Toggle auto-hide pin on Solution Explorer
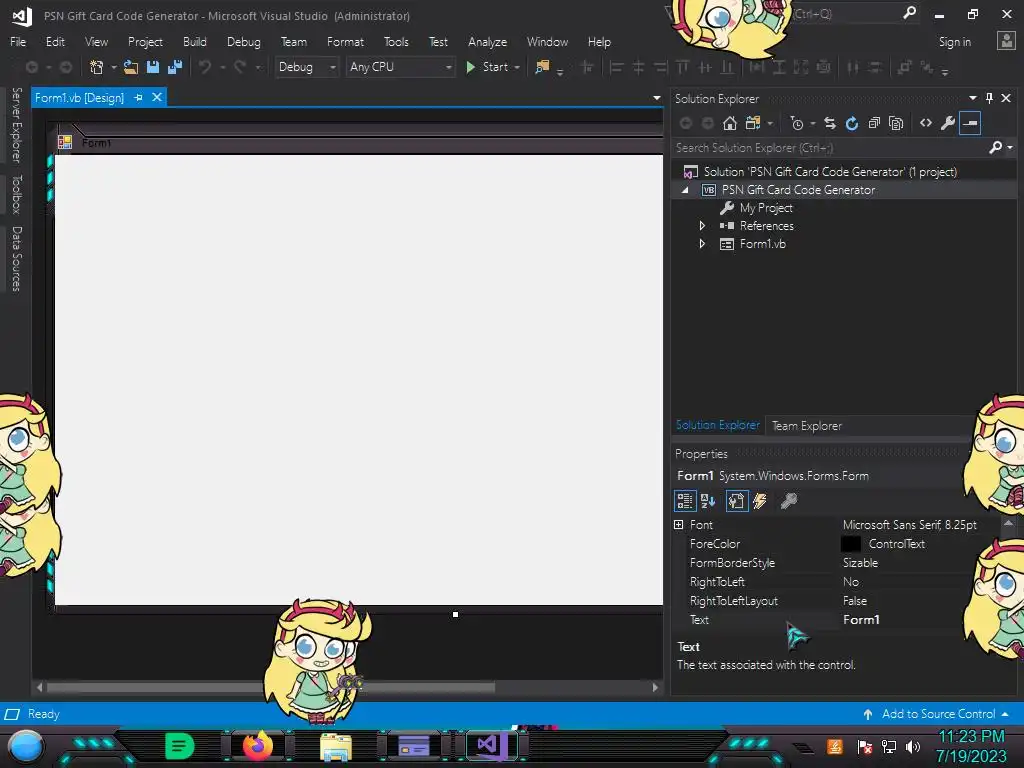This screenshot has width=1024, height=768. tap(989, 98)
